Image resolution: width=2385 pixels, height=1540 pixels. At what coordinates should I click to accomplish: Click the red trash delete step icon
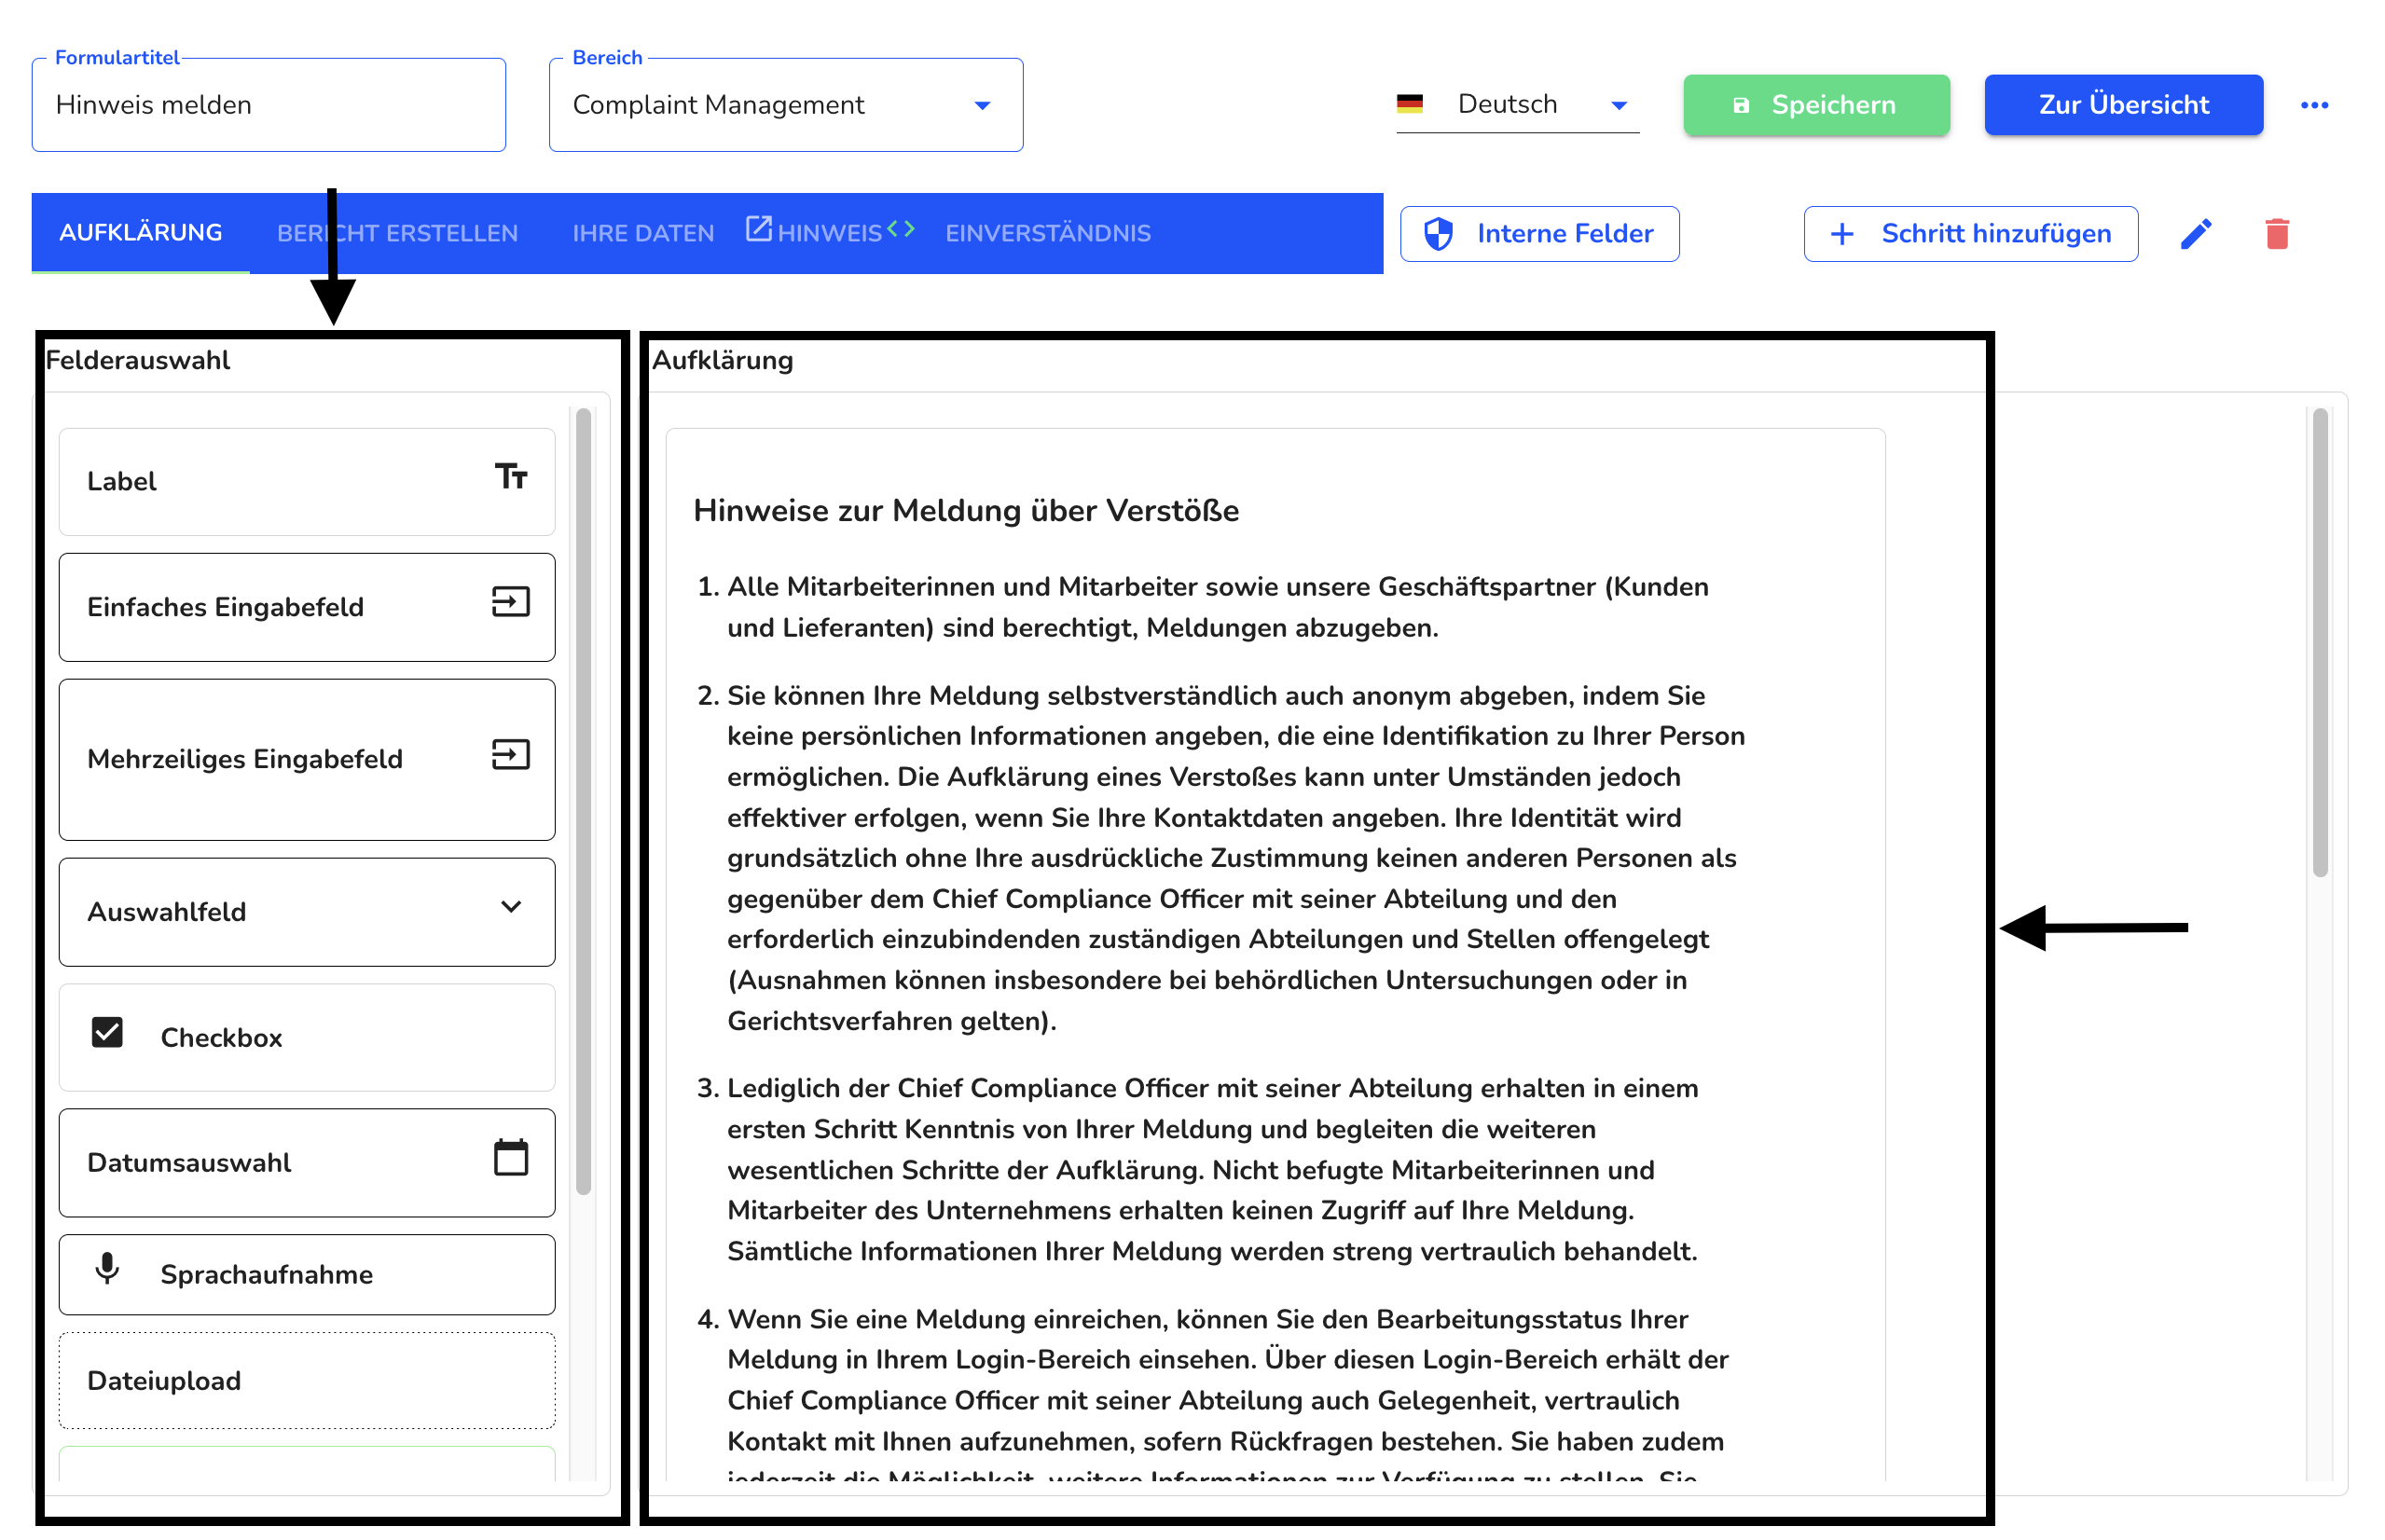pos(2276,234)
